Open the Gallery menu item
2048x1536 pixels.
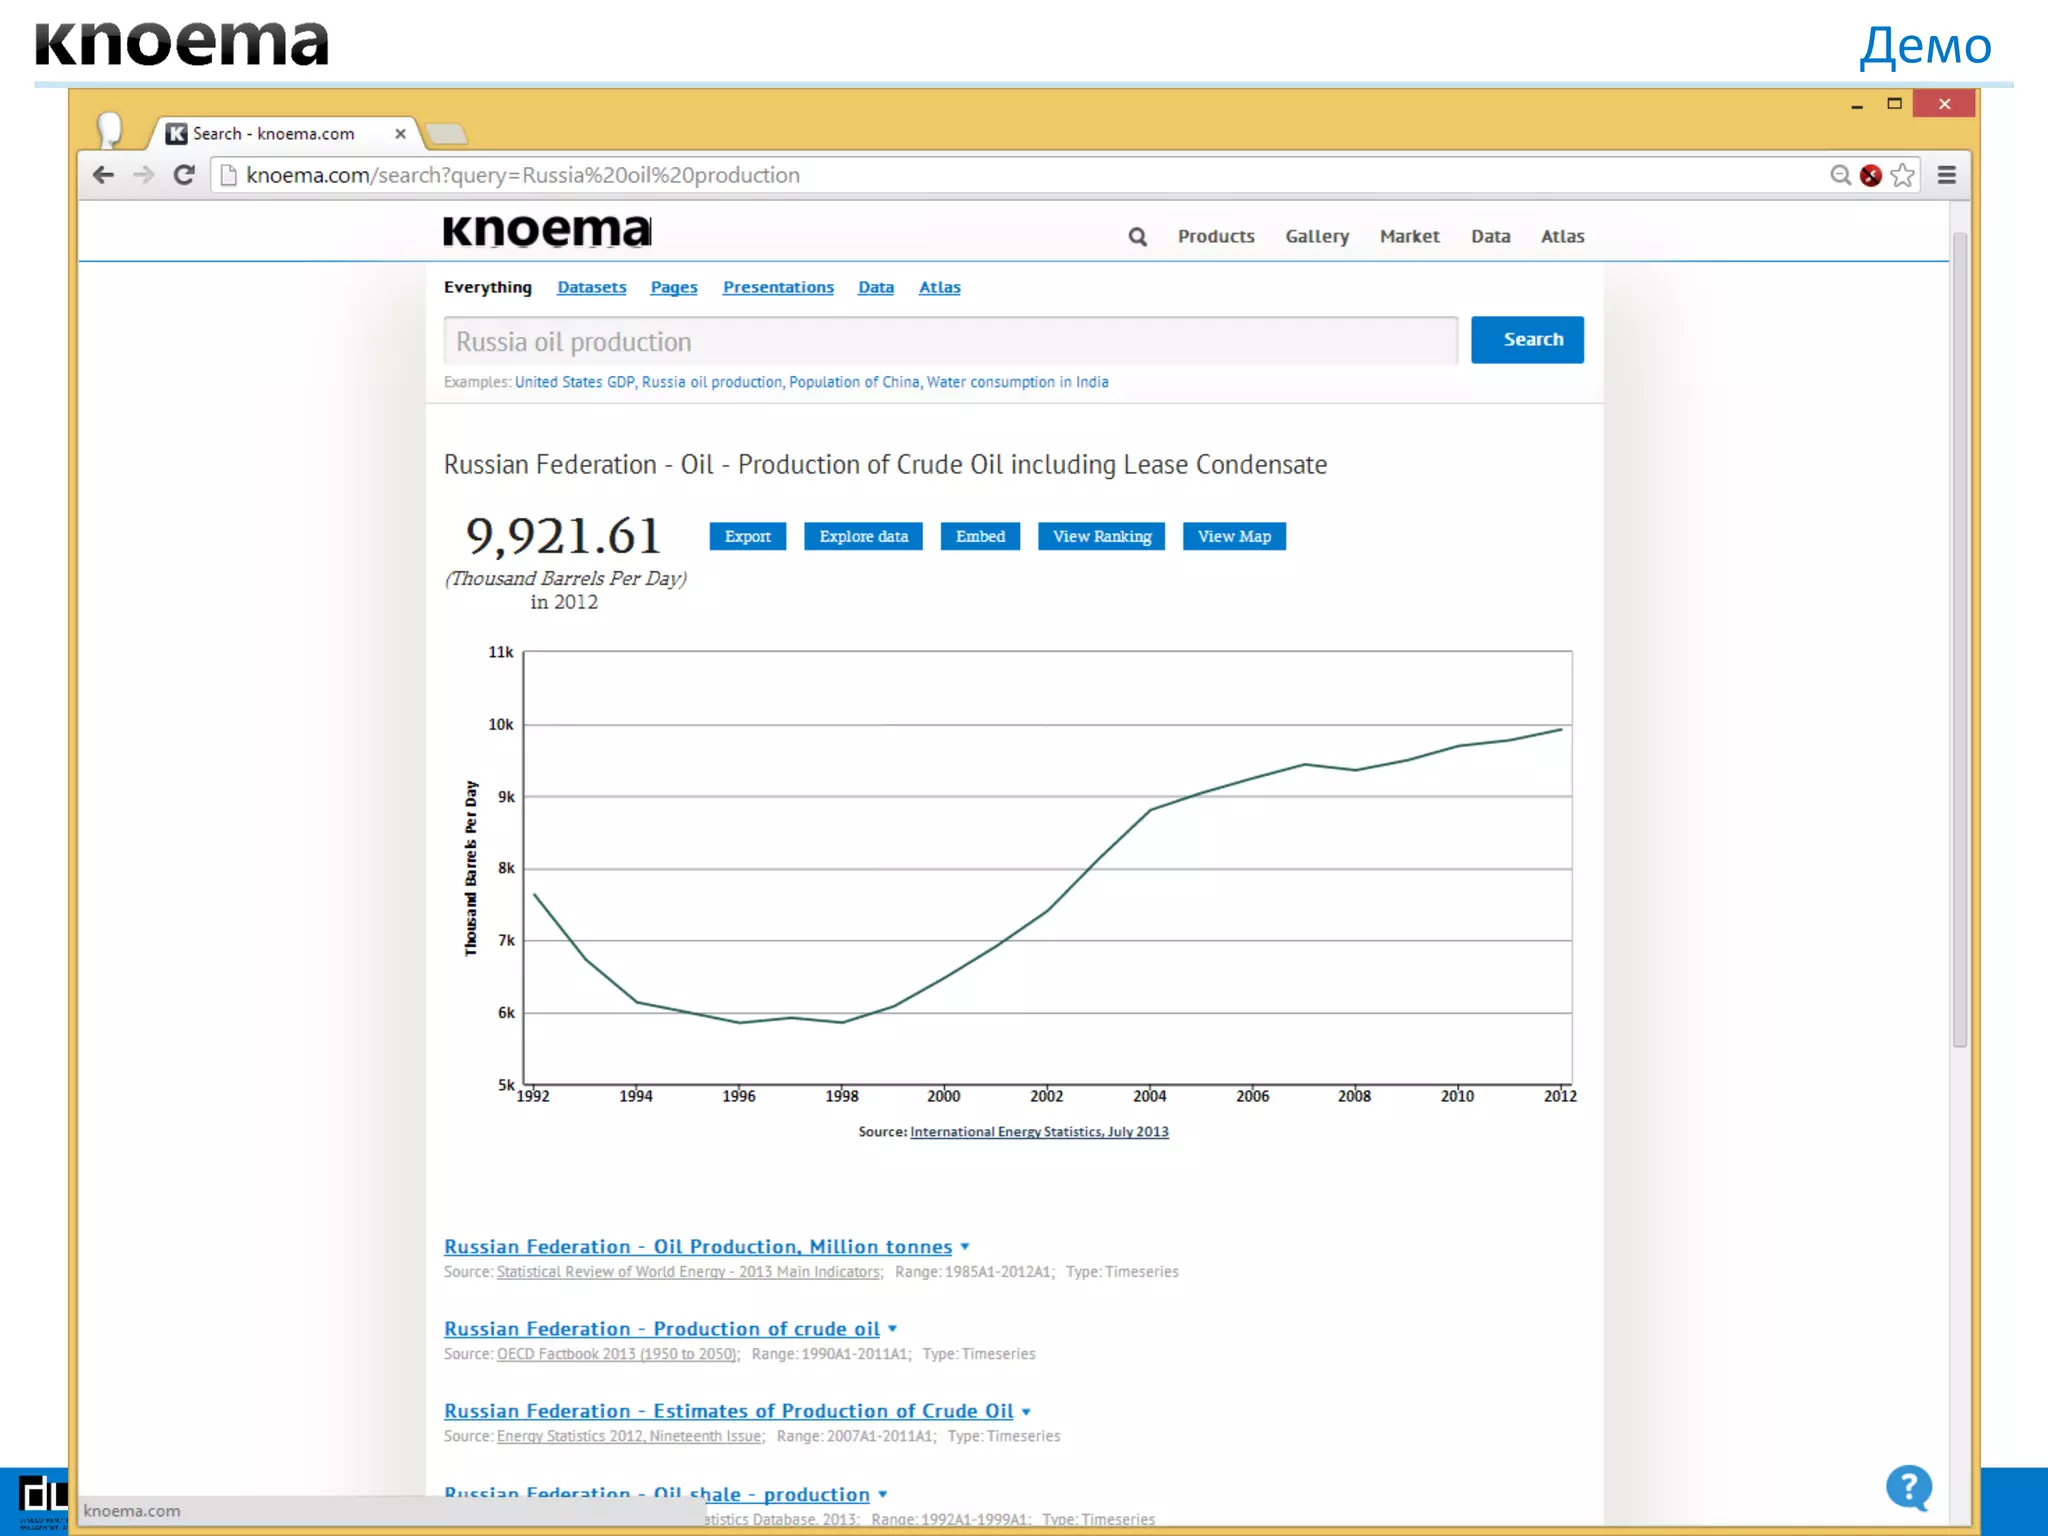[1316, 237]
